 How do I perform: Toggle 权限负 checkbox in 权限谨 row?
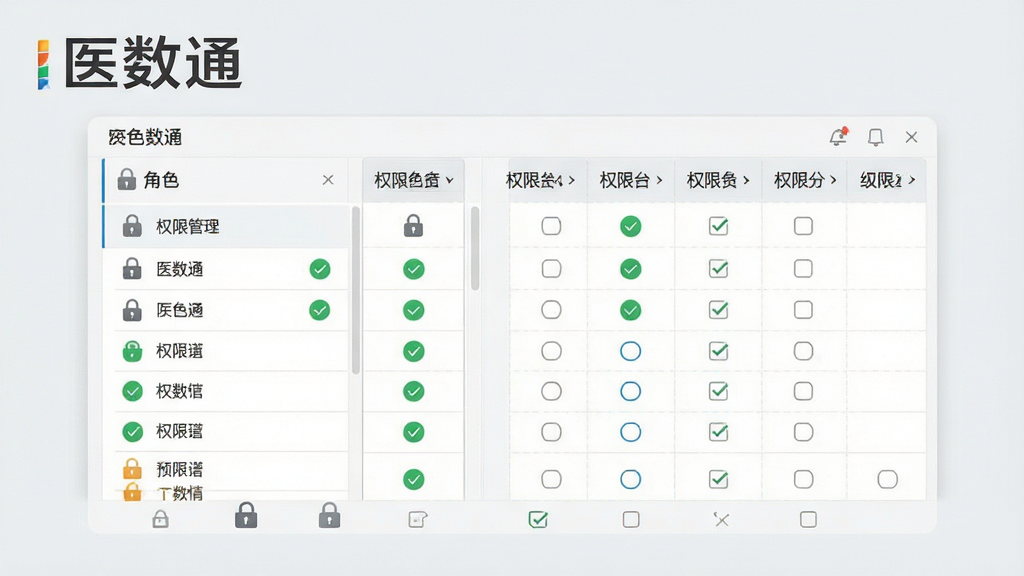click(718, 351)
